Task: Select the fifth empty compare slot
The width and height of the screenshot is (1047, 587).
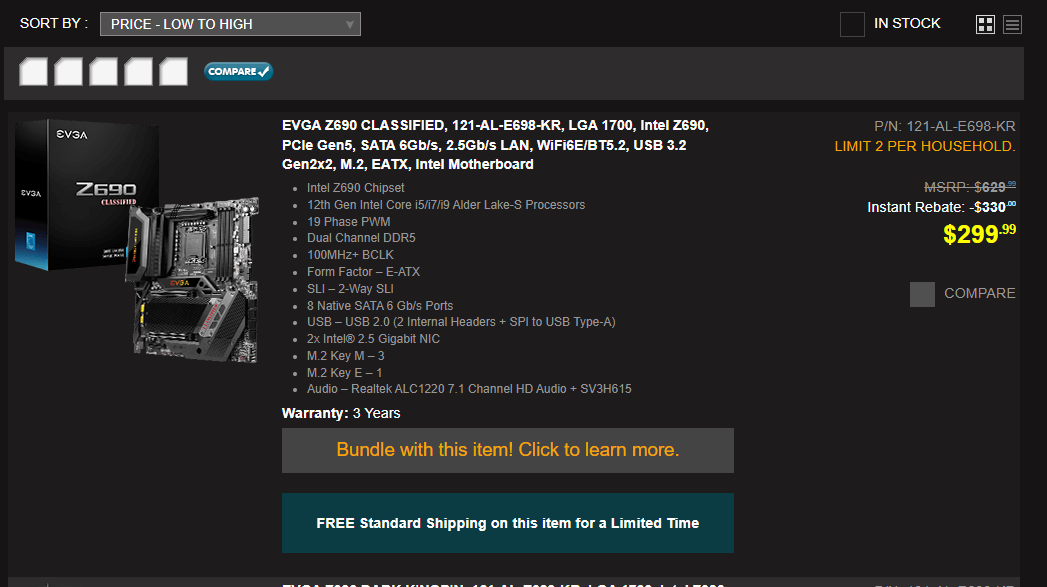Action: point(174,71)
